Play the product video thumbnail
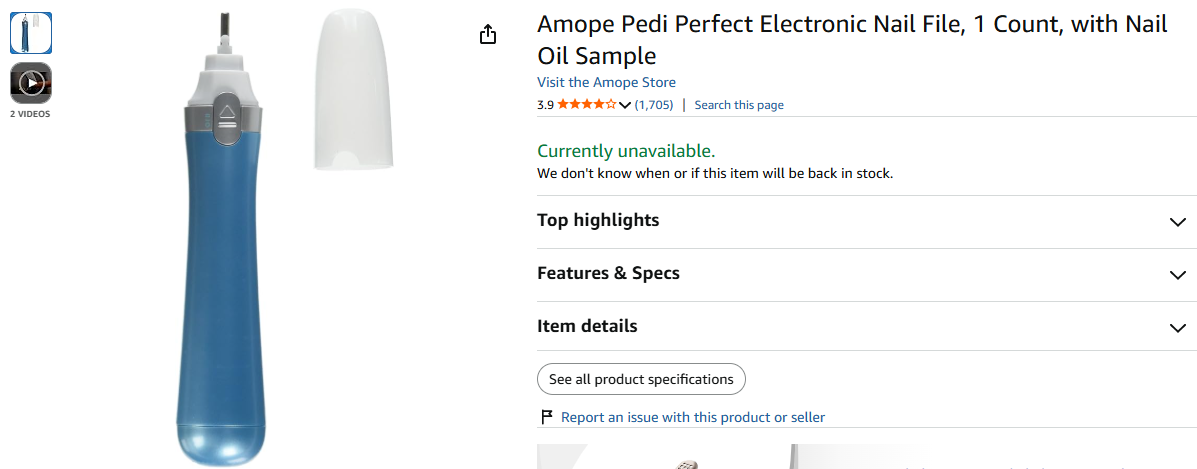The image size is (1197, 469). tap(31, 82)
